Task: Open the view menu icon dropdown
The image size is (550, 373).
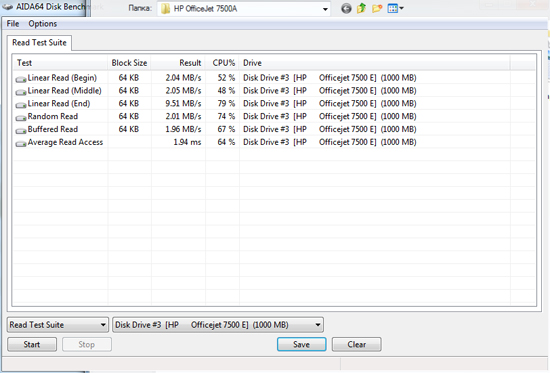Action: click(395, 8)
